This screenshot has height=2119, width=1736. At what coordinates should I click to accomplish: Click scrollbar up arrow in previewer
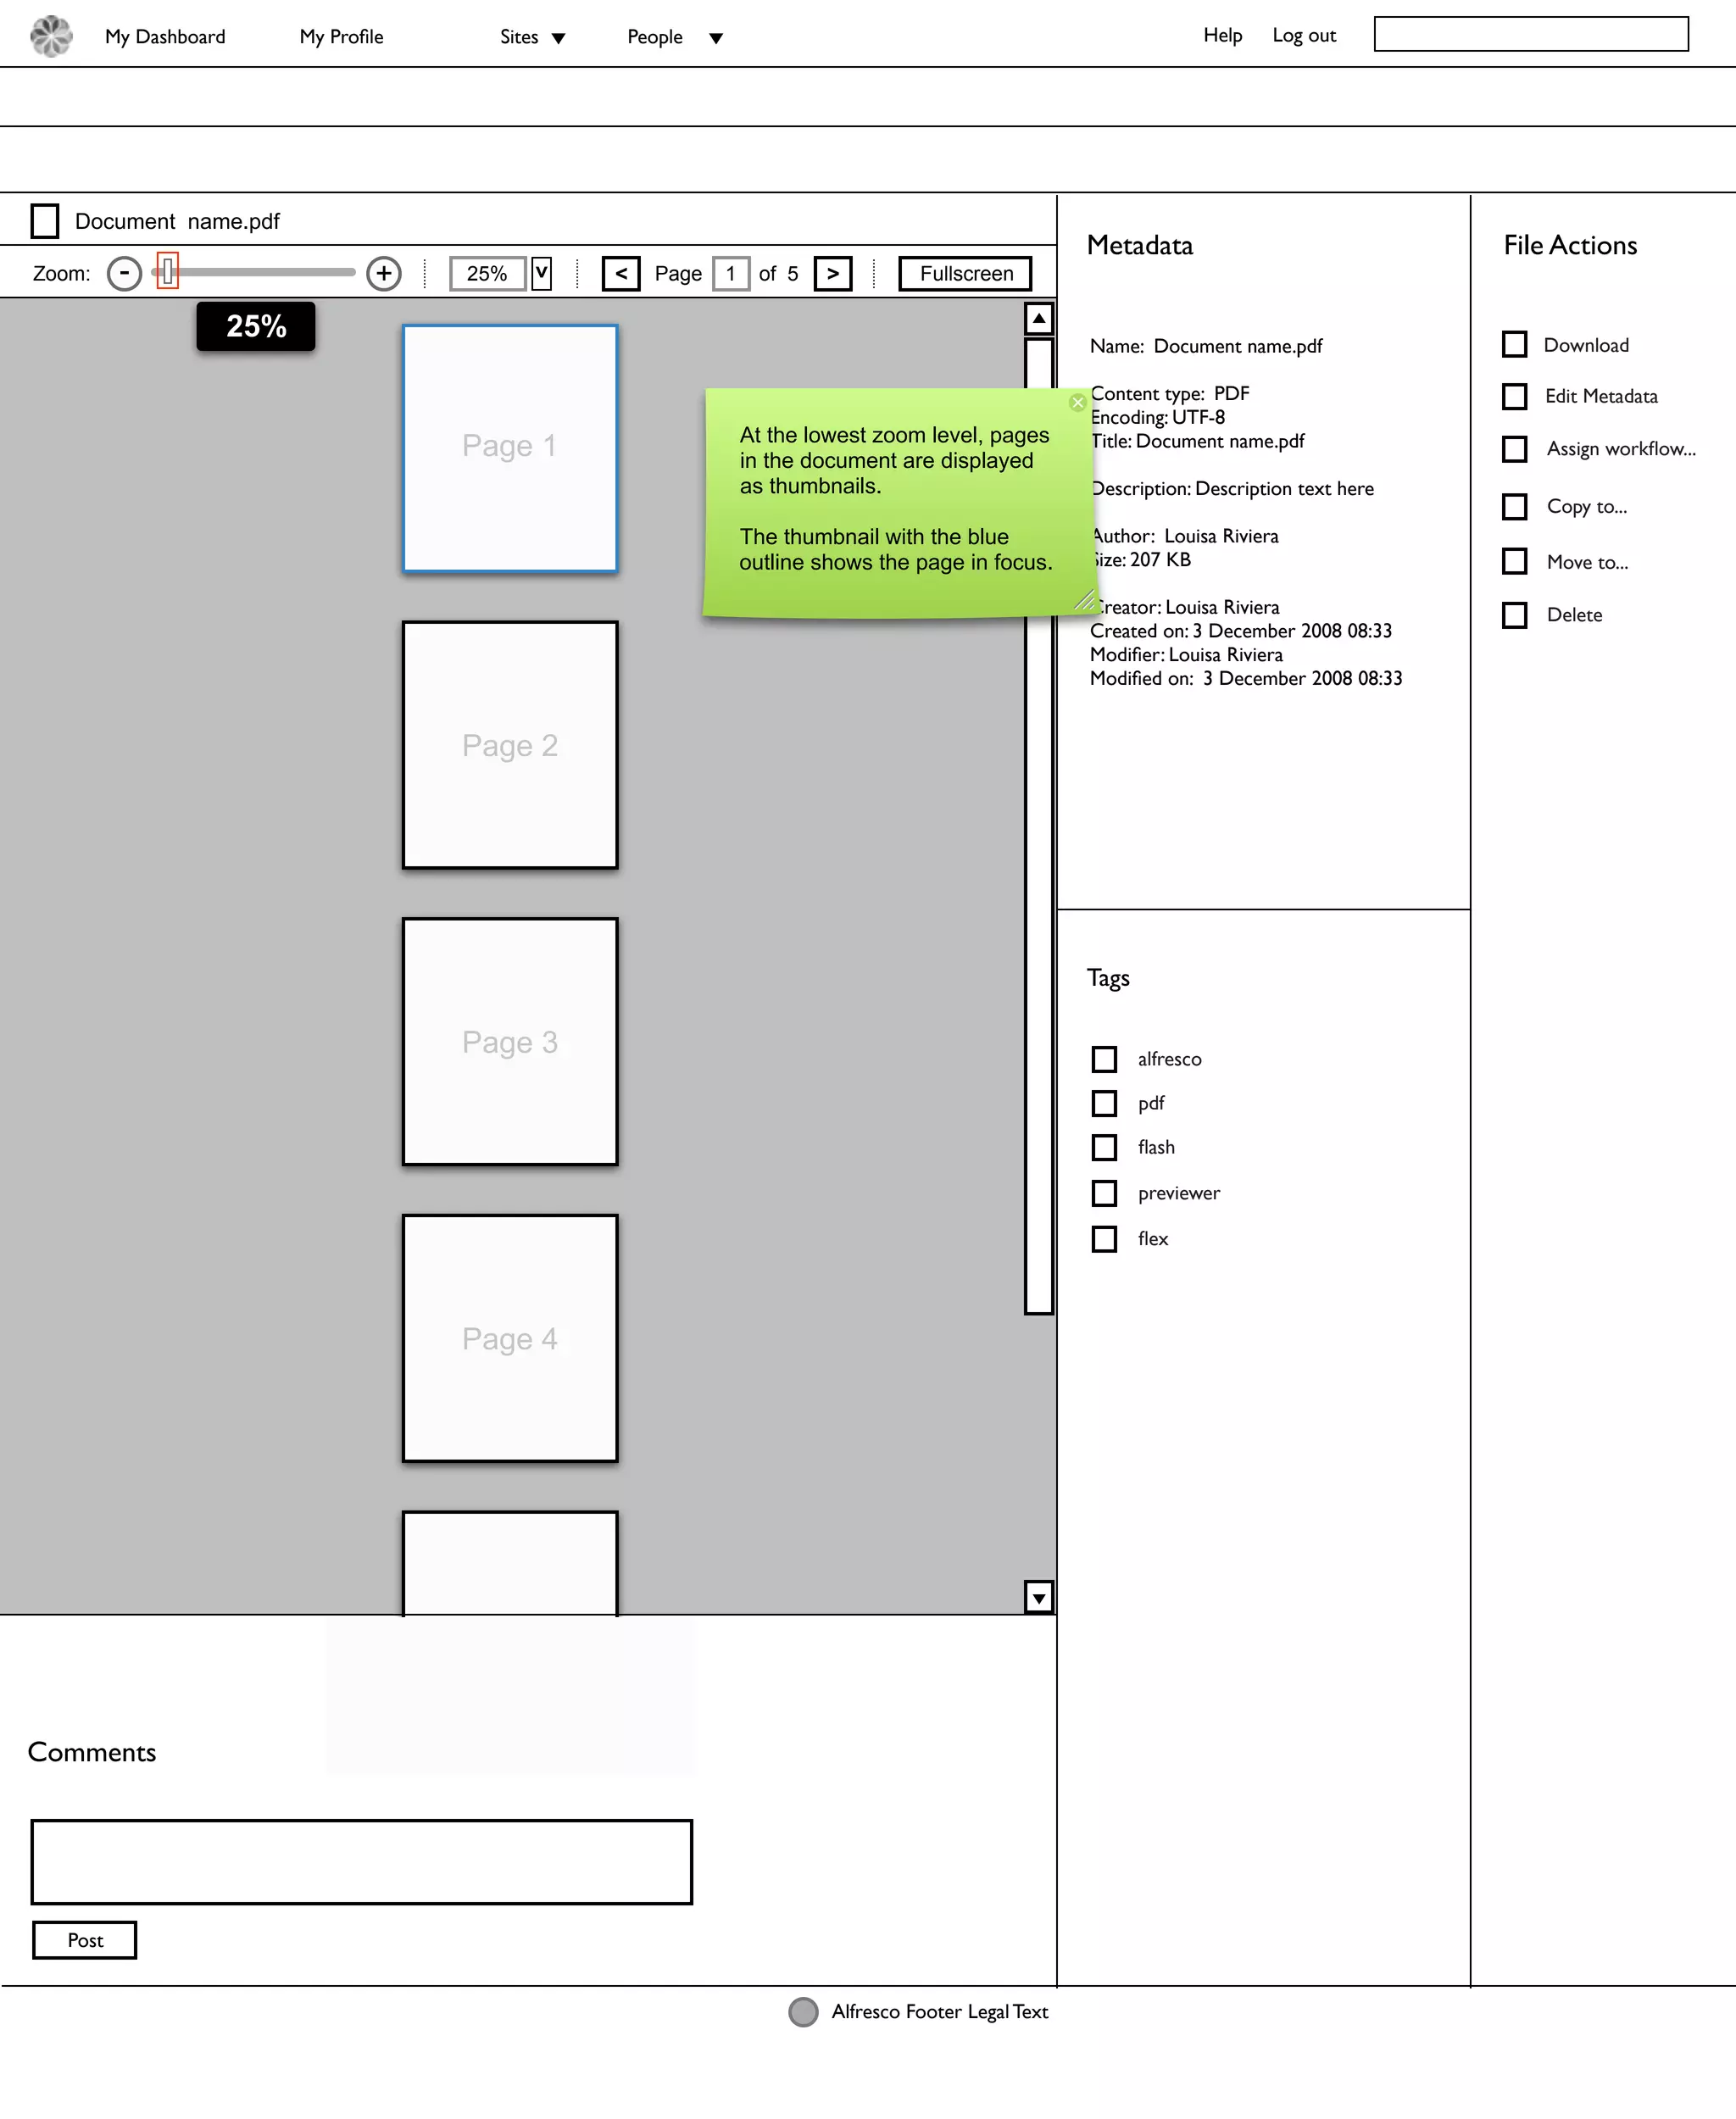pyautogui.click(x=1039, y=318)
